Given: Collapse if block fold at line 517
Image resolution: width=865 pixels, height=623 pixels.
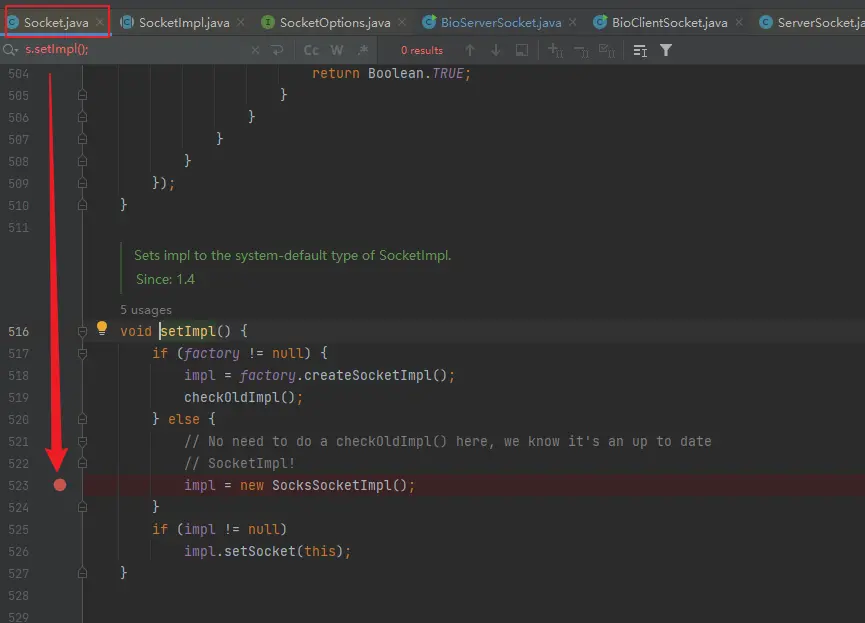Looking at the screenshot, I should (x=82, y=353).
